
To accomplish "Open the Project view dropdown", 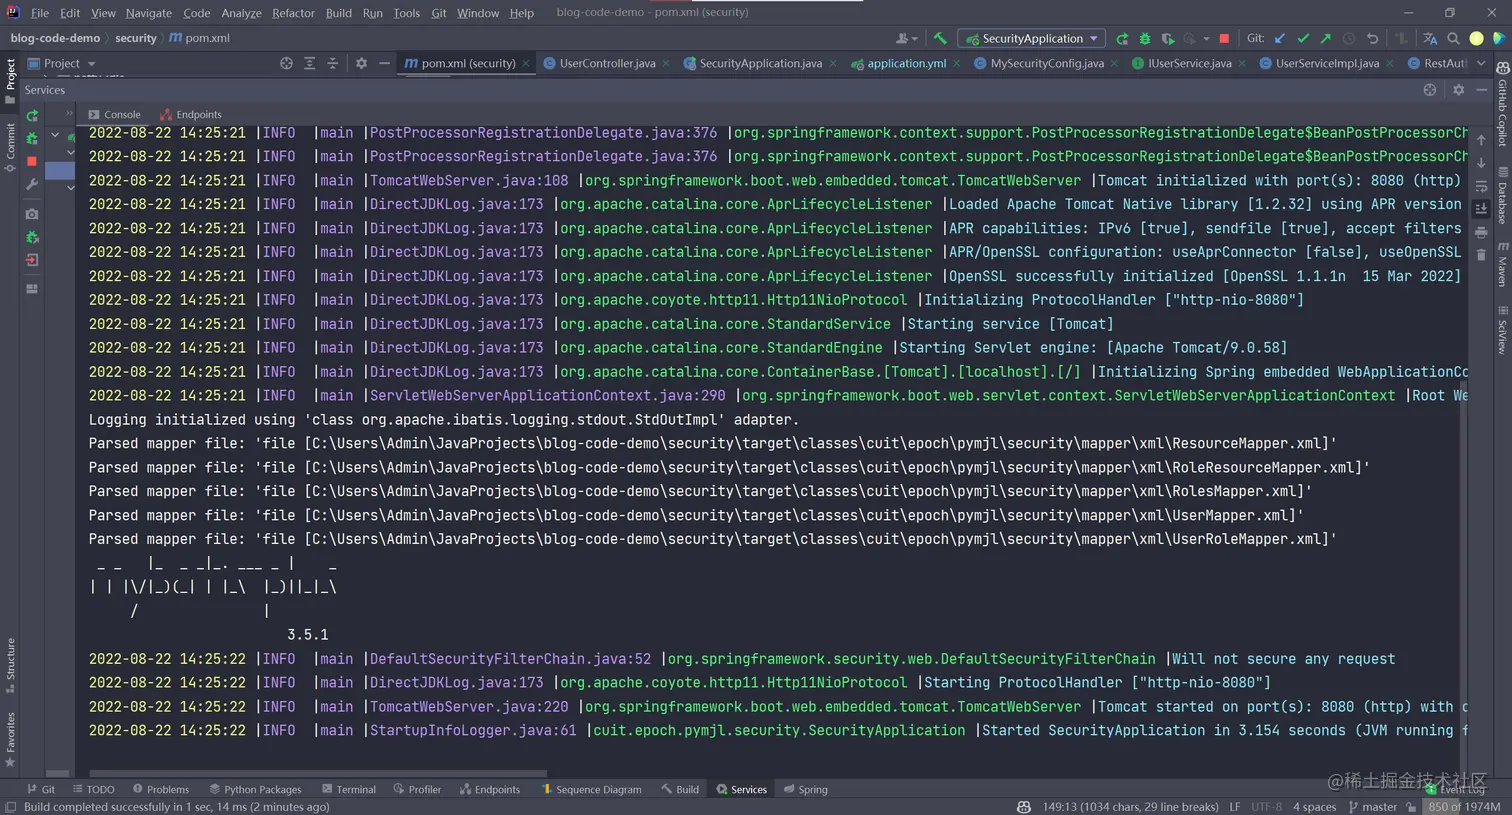I will [62, 63].
